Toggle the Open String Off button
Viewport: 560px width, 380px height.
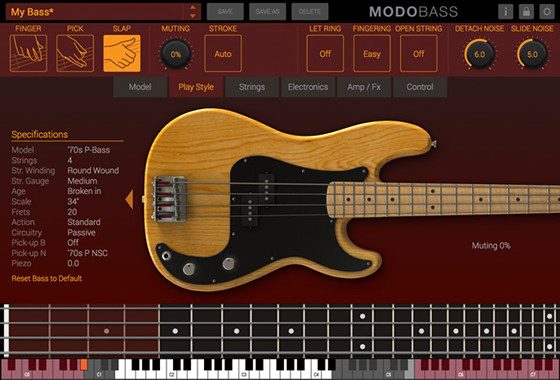click(419, 54)
